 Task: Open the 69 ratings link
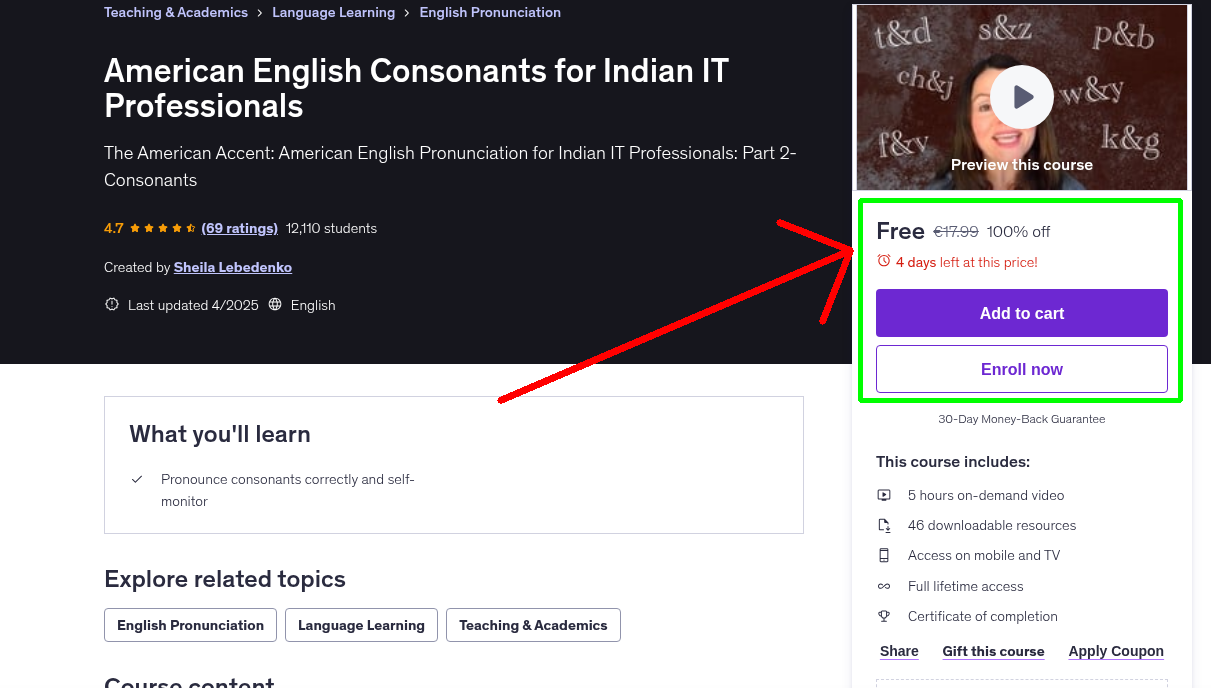239,228
